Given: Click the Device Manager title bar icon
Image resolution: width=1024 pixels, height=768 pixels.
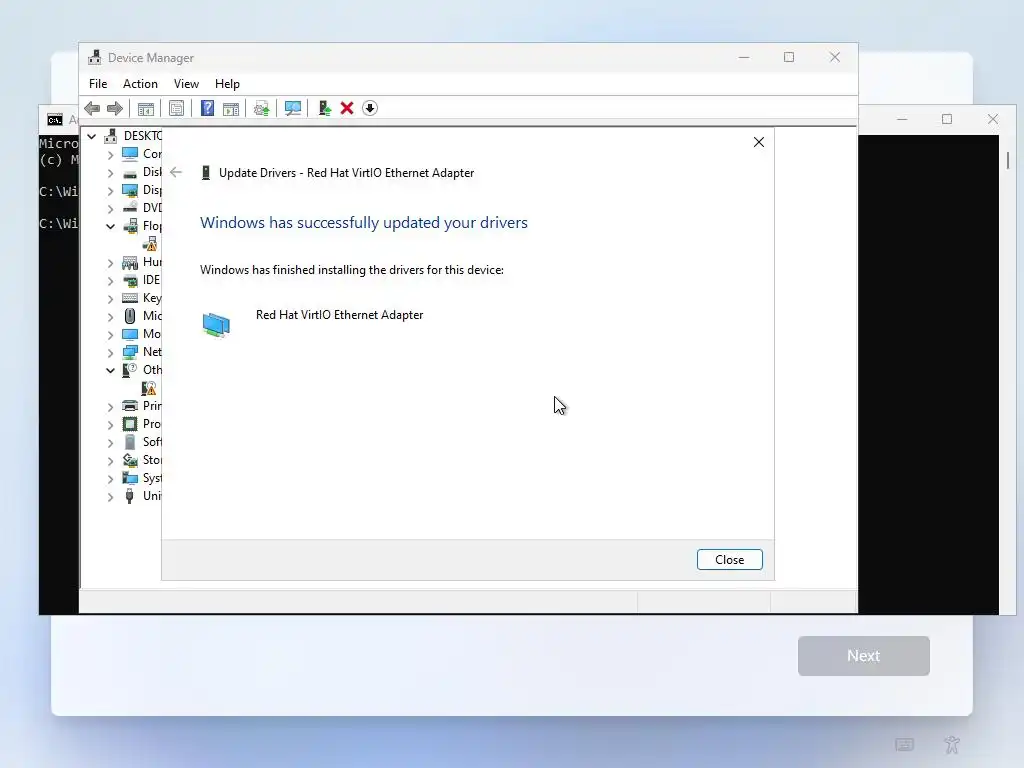Looking at the screenshot, I should tap(95, 57).
